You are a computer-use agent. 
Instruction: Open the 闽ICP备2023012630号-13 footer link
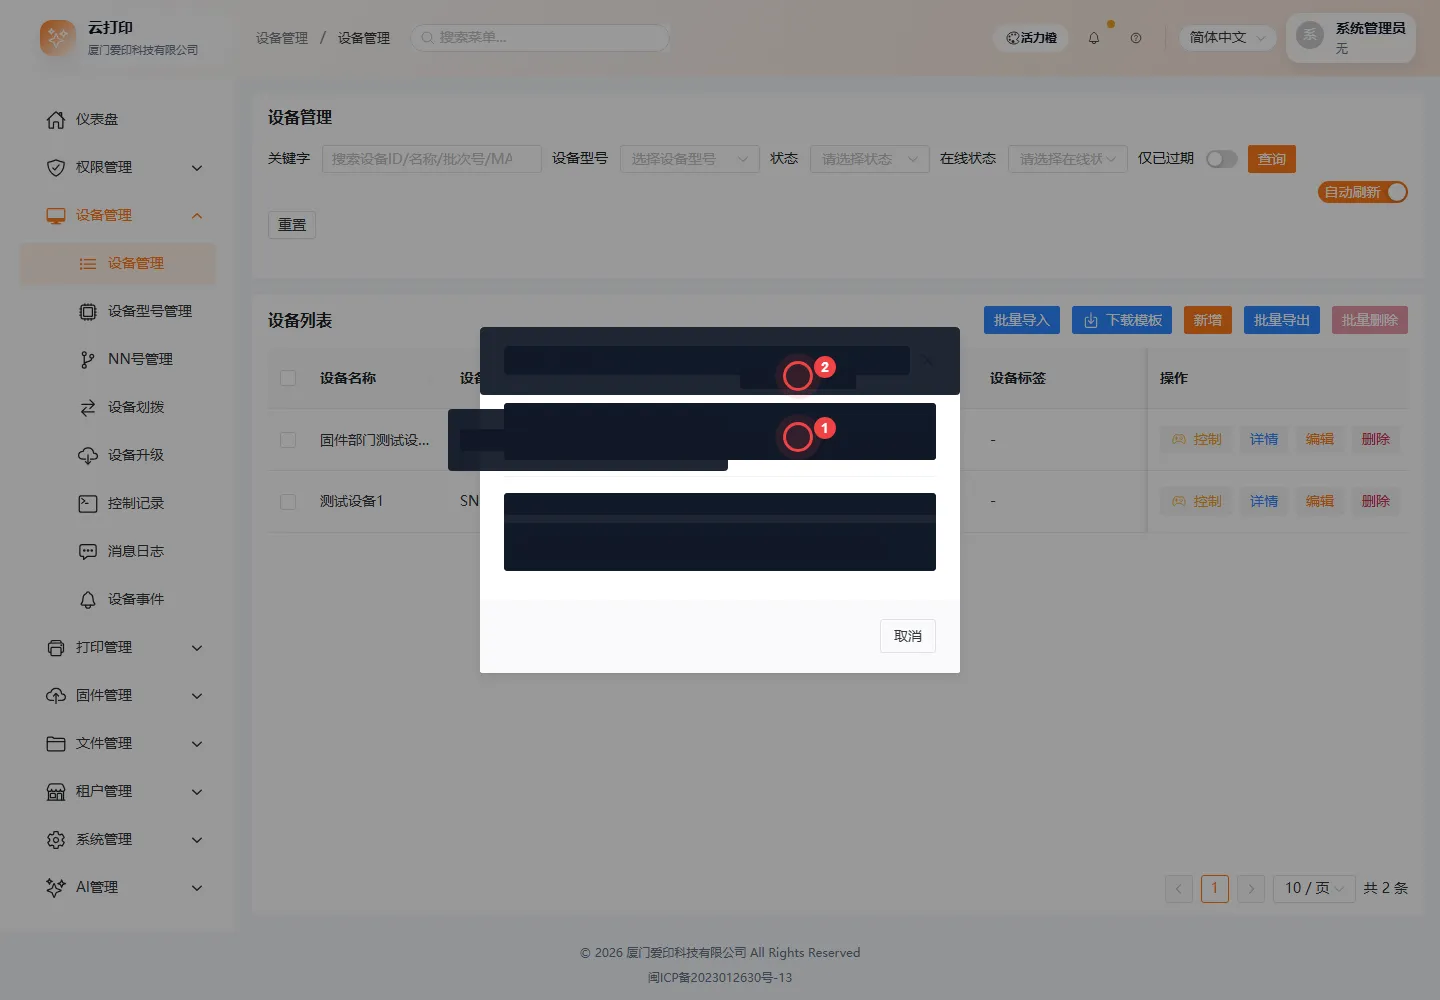720,978
